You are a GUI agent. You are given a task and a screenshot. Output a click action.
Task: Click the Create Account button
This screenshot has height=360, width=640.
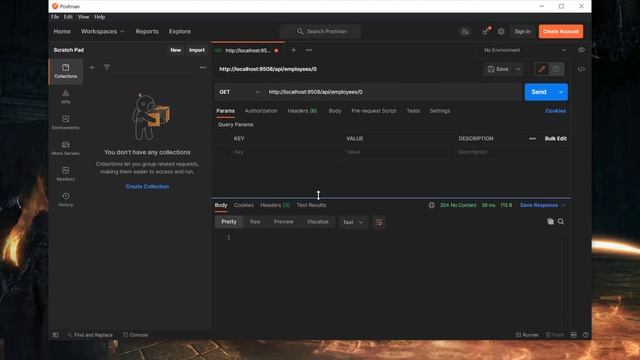point(561,31)
